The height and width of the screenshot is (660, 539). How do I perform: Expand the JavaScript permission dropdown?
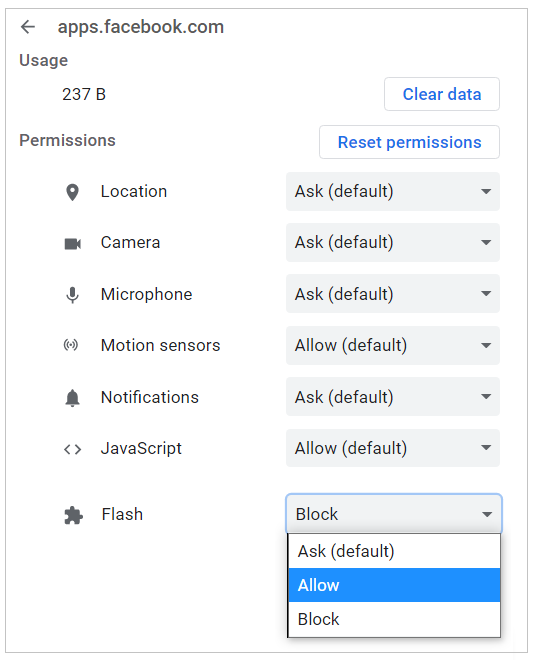[393, 448]
